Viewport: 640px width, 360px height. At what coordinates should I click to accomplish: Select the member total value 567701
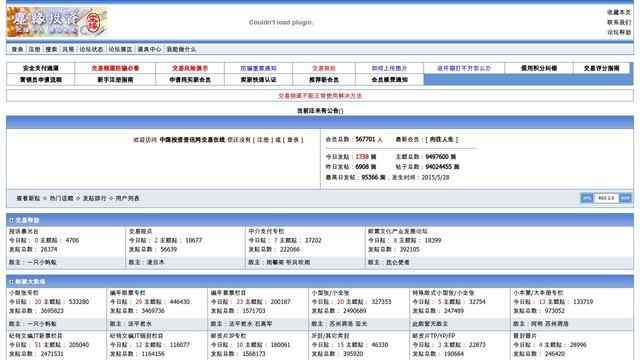tap(365, 140)
